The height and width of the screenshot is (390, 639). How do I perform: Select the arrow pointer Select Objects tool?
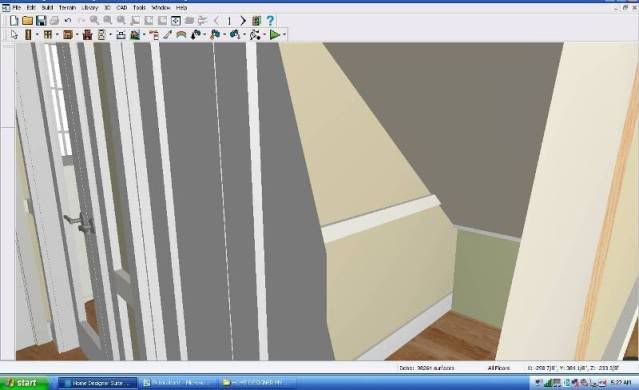click(14, 35)
